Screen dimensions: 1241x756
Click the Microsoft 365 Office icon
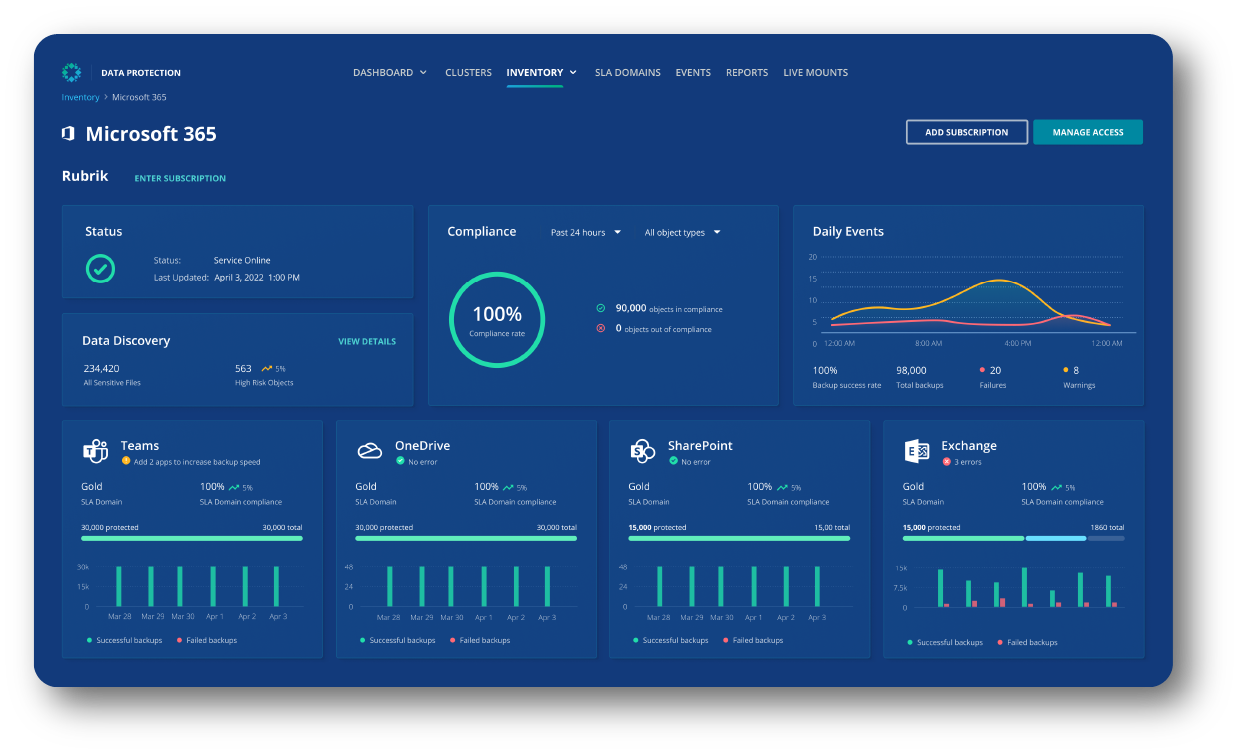(68, 133)
